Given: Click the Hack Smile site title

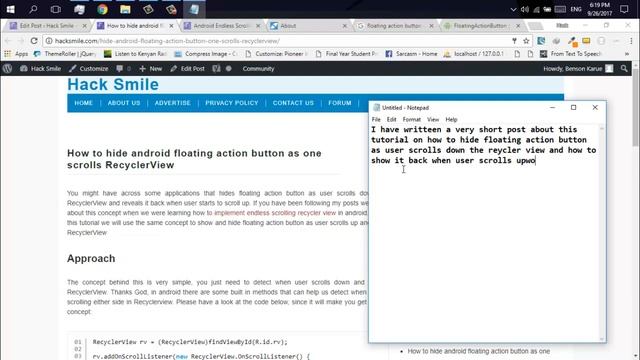Looking at the screenshot, I should click(x=113, y=84).
